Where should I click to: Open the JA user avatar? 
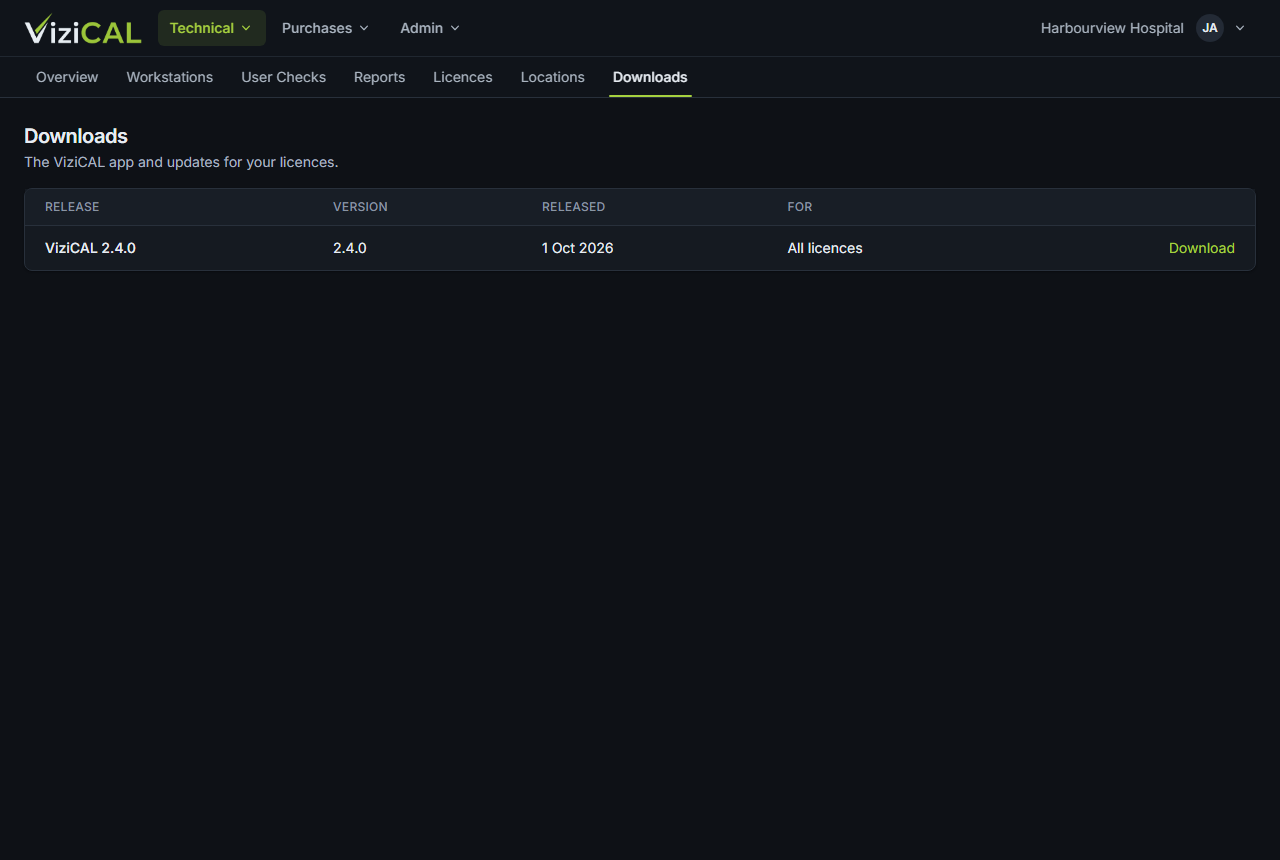[x=1210, y=28]
